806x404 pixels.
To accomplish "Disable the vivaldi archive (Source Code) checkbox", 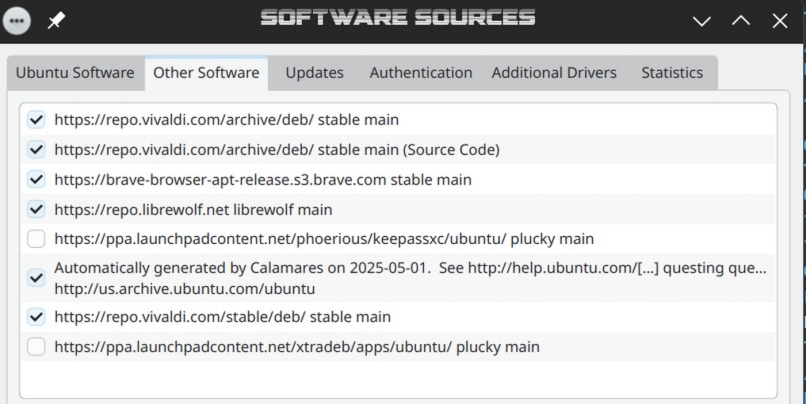I will (36, 150).
